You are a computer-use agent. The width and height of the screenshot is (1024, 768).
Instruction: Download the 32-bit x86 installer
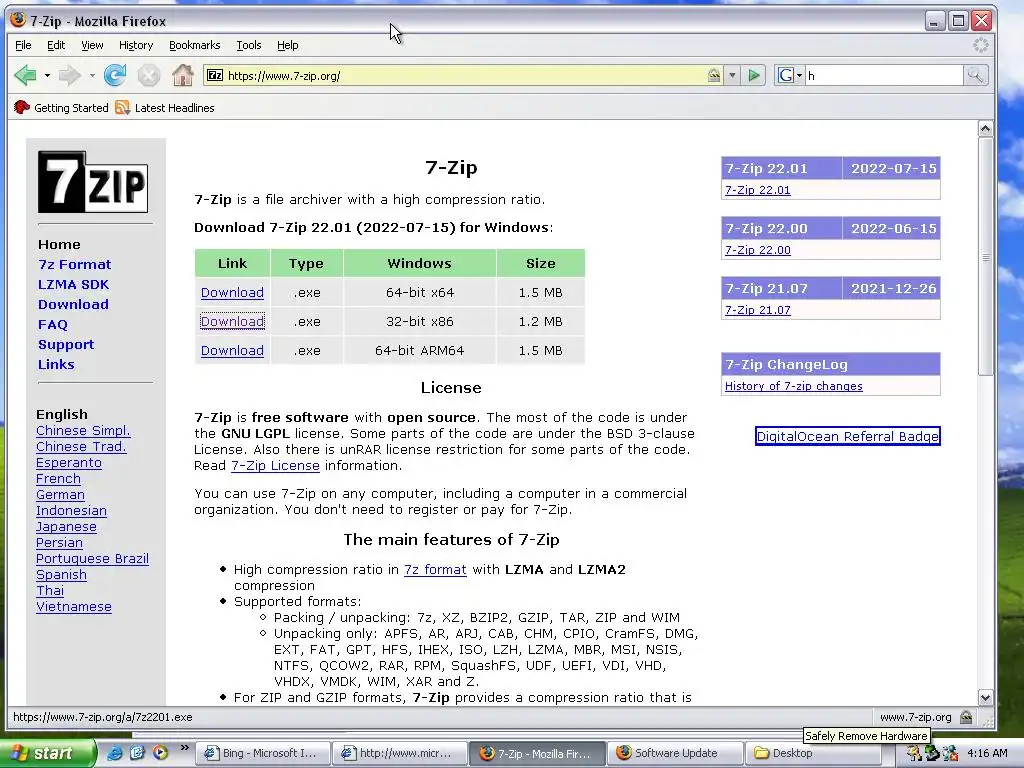click(232, 321)
